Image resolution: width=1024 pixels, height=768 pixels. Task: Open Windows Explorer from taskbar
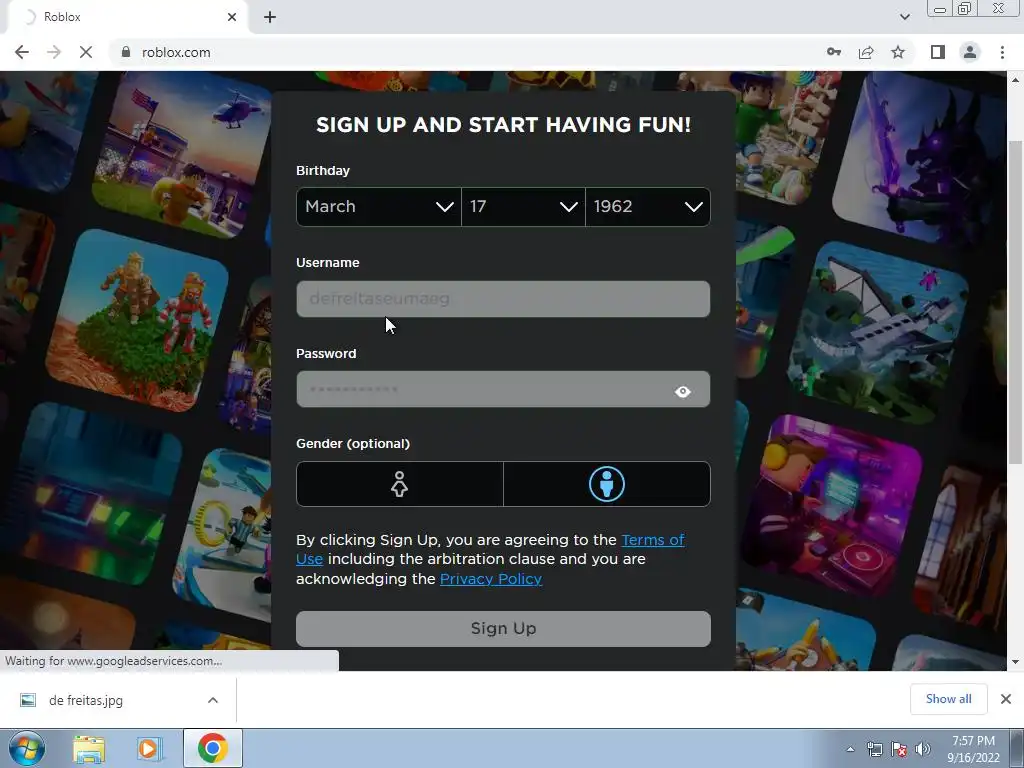coord(89,748)
